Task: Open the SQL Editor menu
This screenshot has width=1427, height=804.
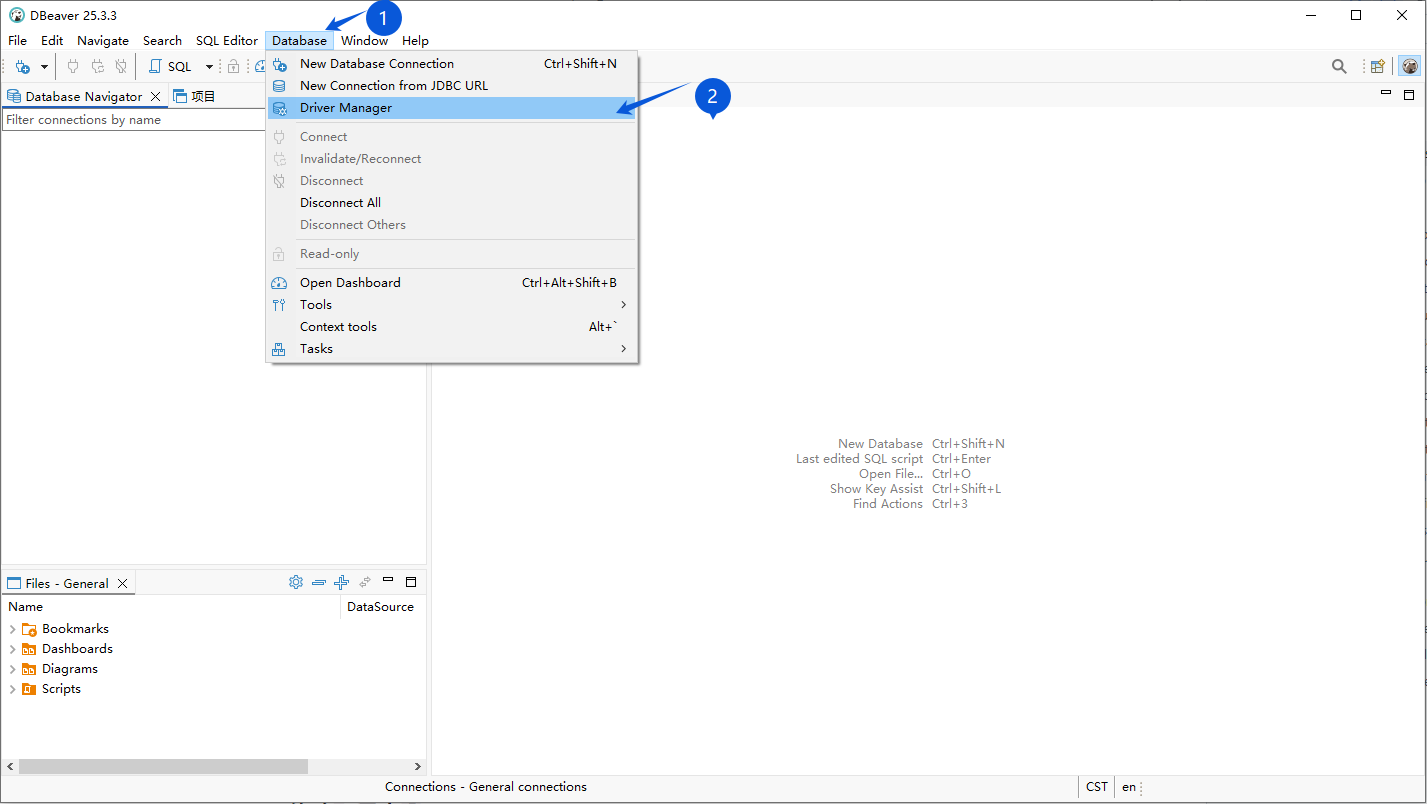Action: coord(227,41)
